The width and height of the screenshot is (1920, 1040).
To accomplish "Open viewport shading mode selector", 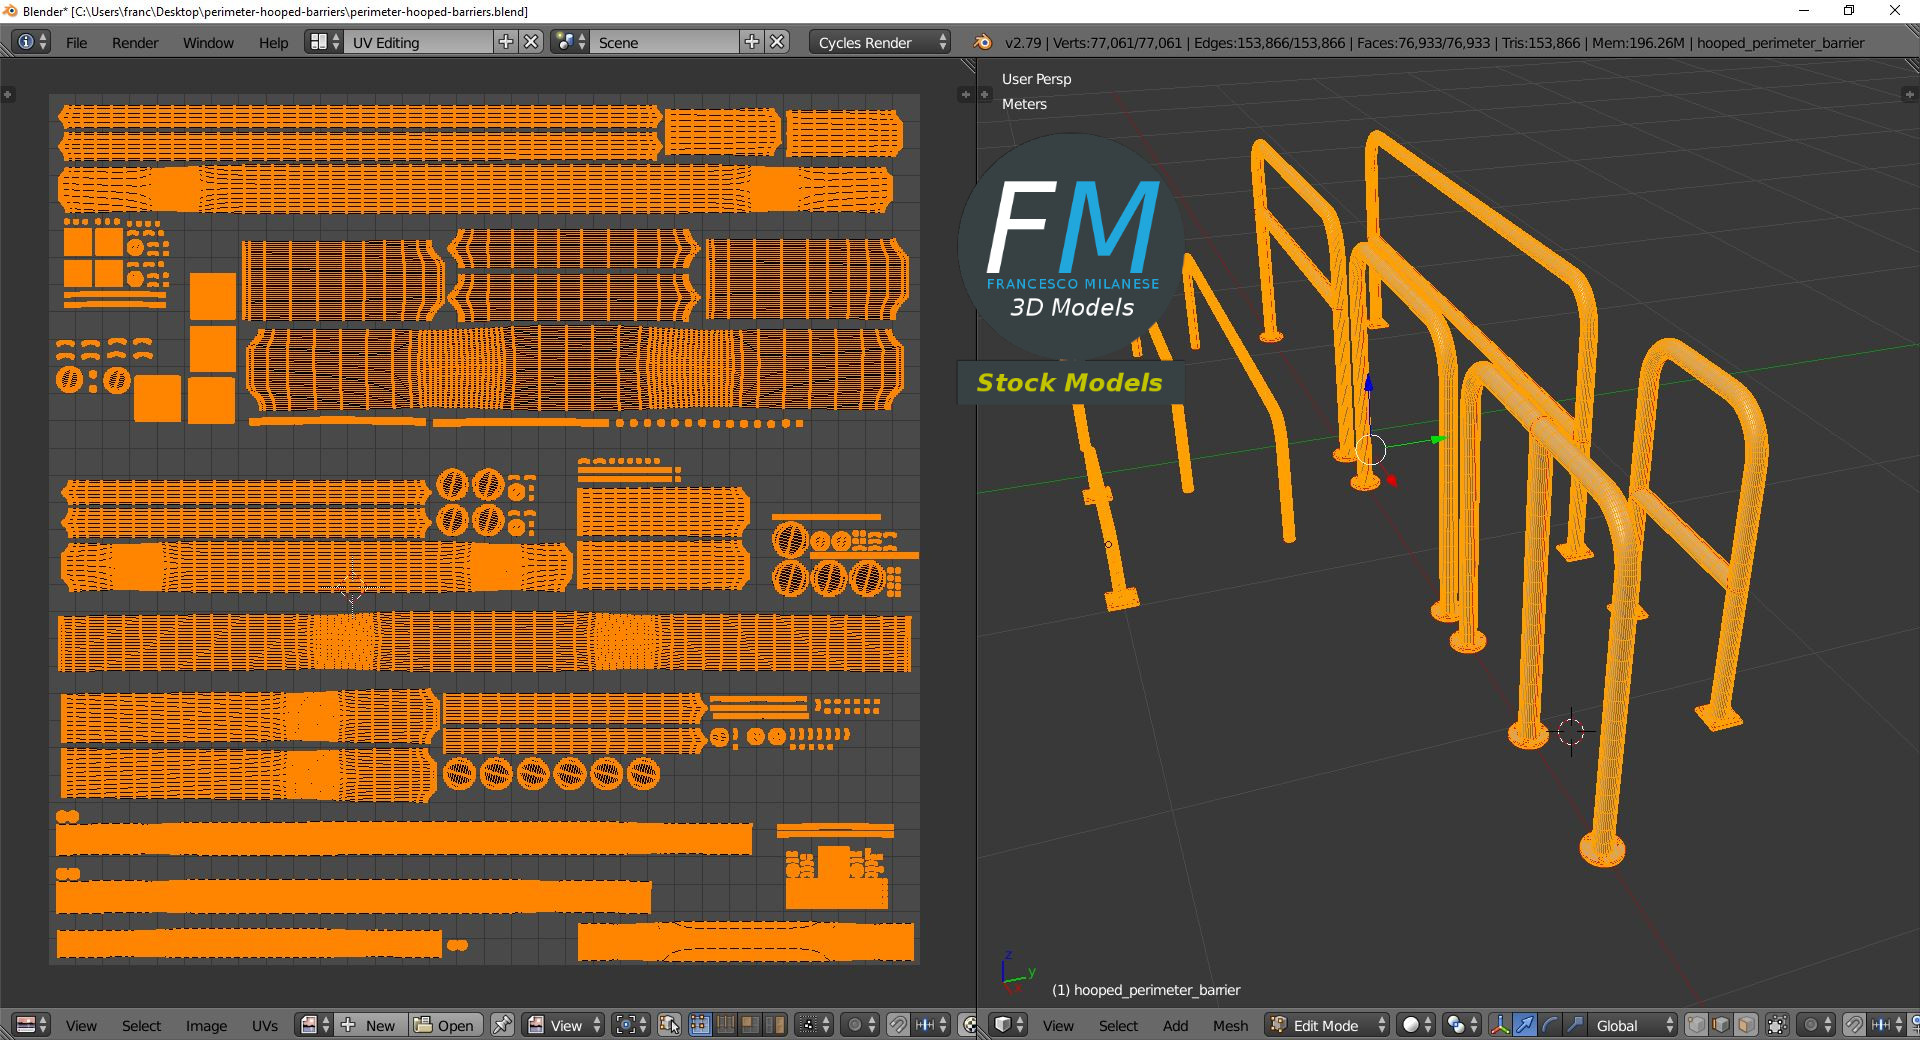I will coord(1416,1025).
